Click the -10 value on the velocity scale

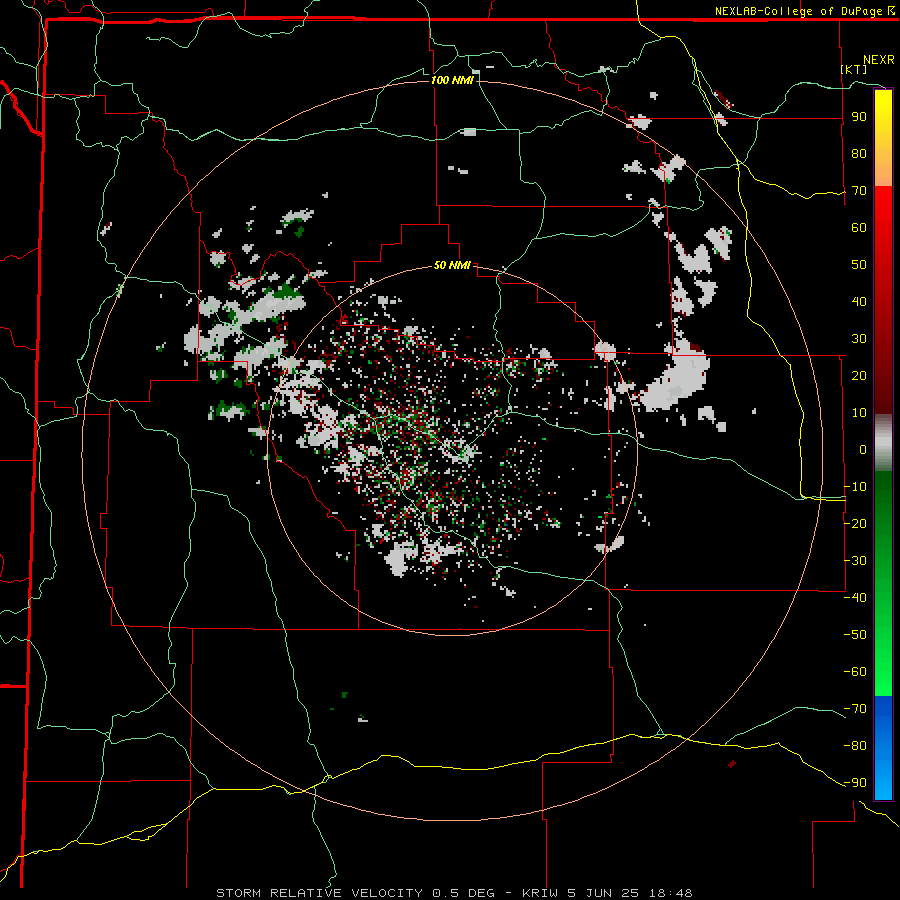click(x=855, y=487)
